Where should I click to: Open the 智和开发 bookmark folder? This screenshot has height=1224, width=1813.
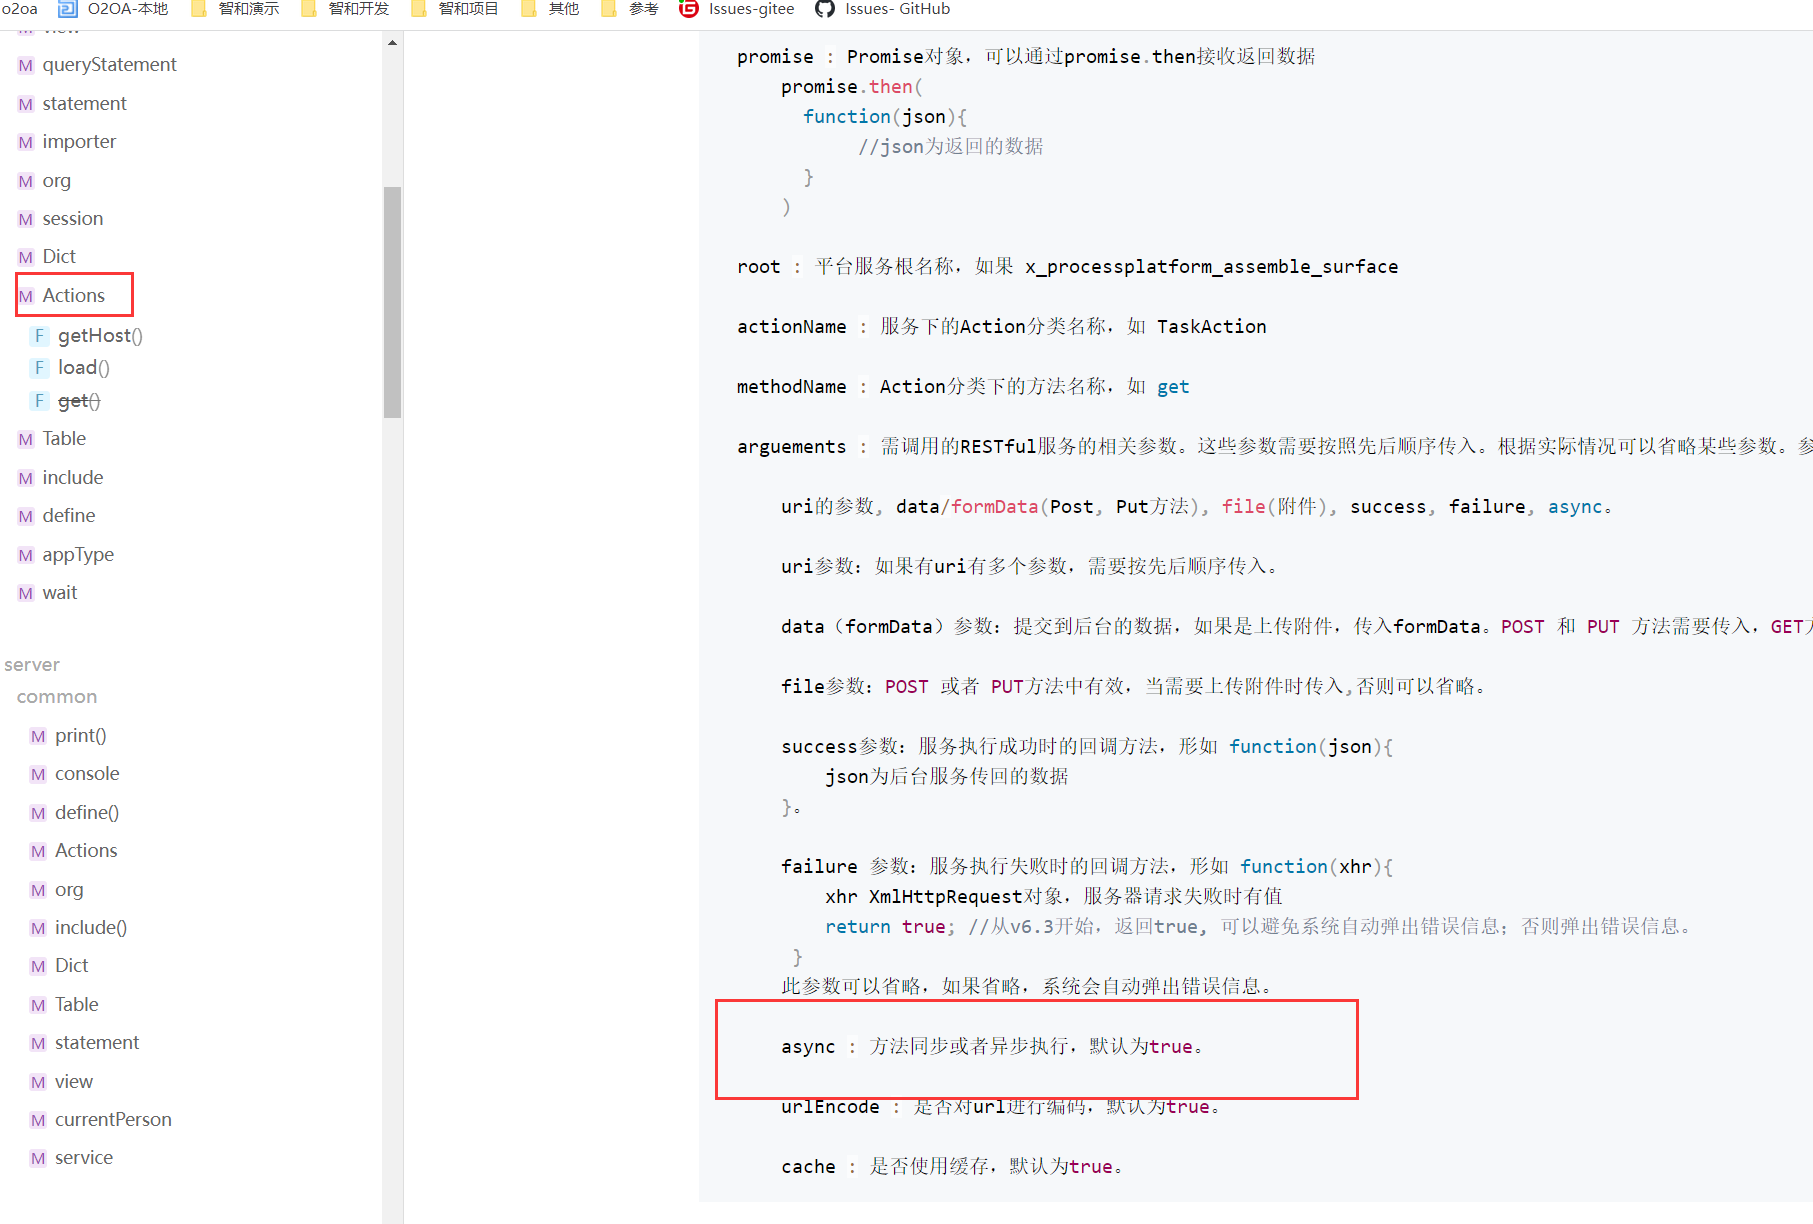click(x=344, y=9)
